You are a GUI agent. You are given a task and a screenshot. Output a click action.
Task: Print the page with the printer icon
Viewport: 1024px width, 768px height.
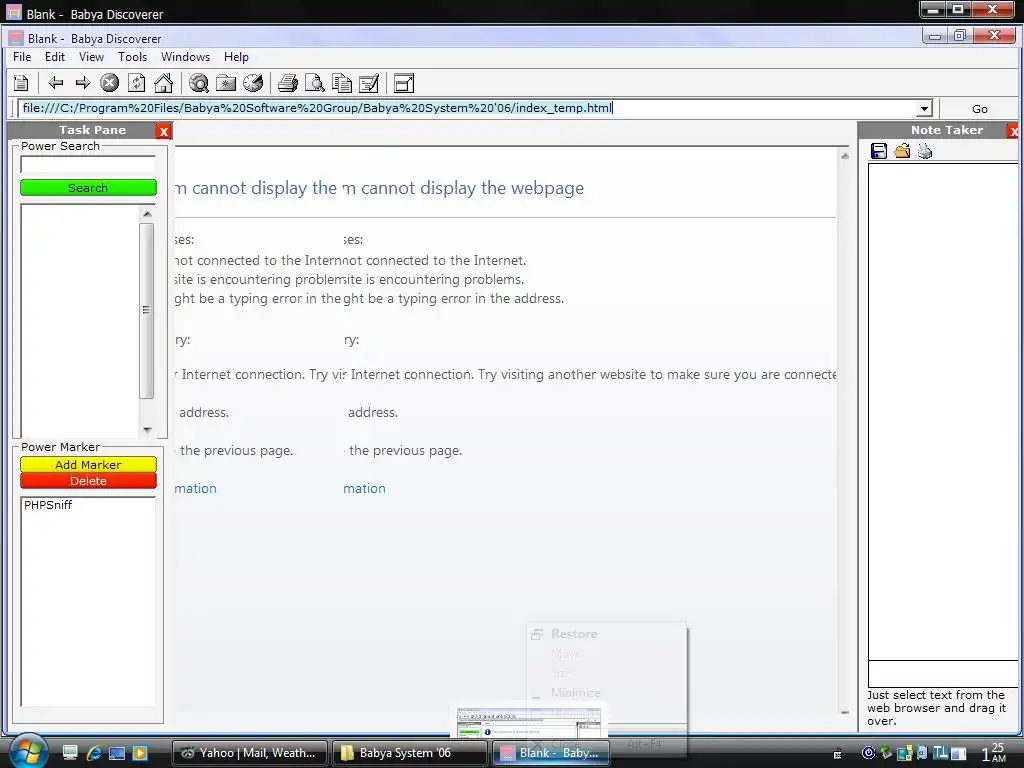287,83
